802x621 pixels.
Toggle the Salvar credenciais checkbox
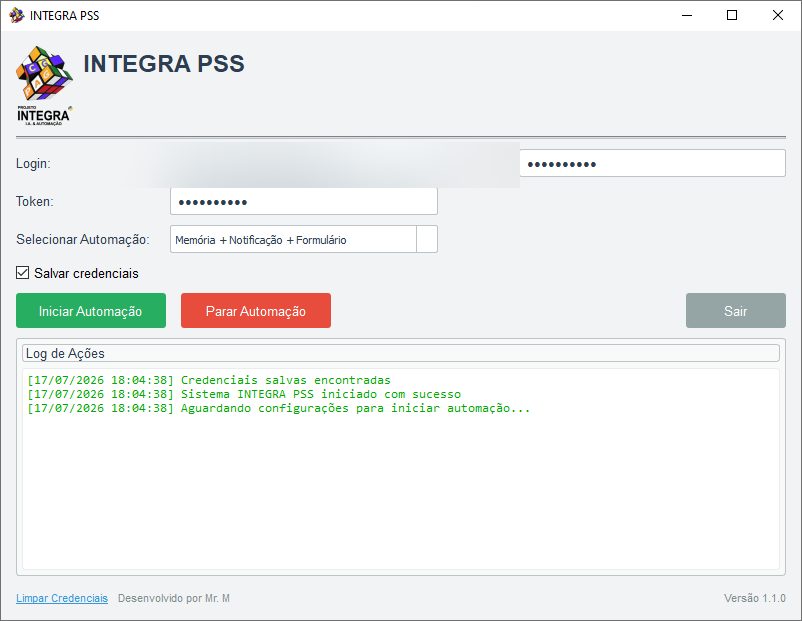pos(23,273)
